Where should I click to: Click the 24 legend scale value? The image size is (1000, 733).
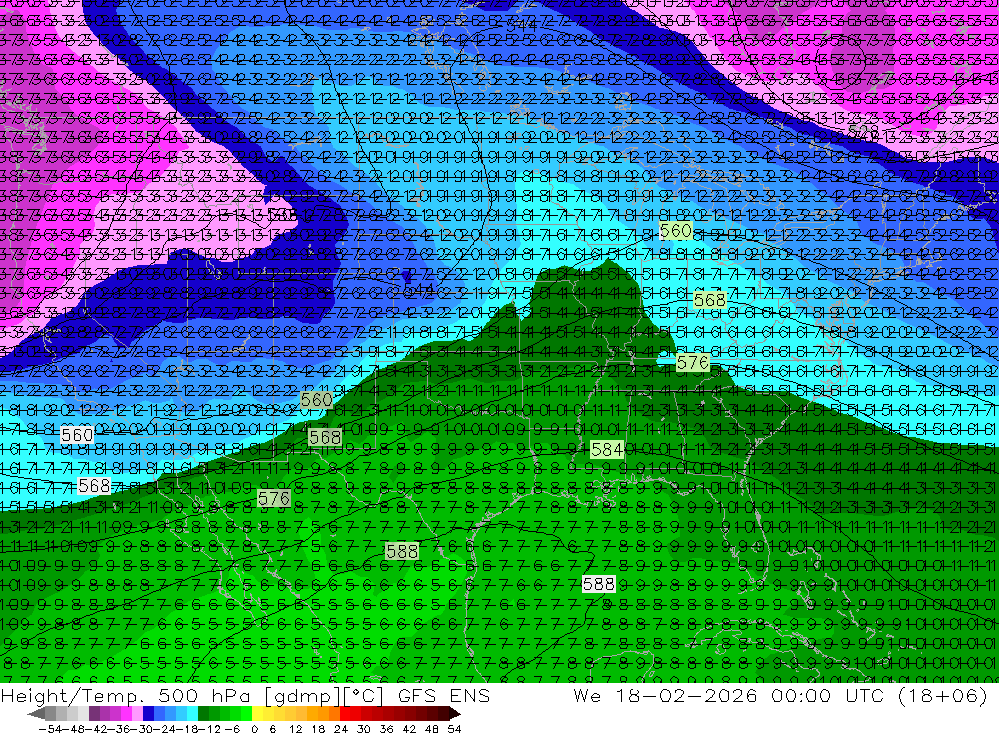coord(340,729)
